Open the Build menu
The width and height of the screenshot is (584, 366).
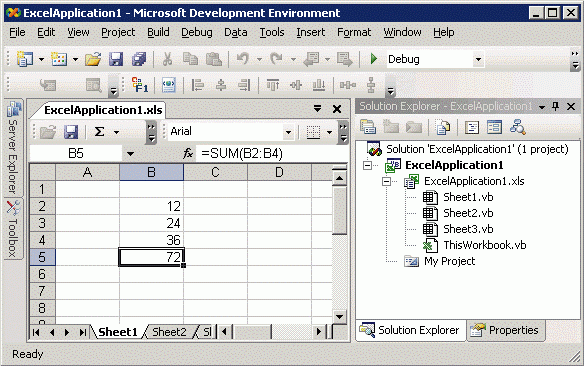[158, 32]
